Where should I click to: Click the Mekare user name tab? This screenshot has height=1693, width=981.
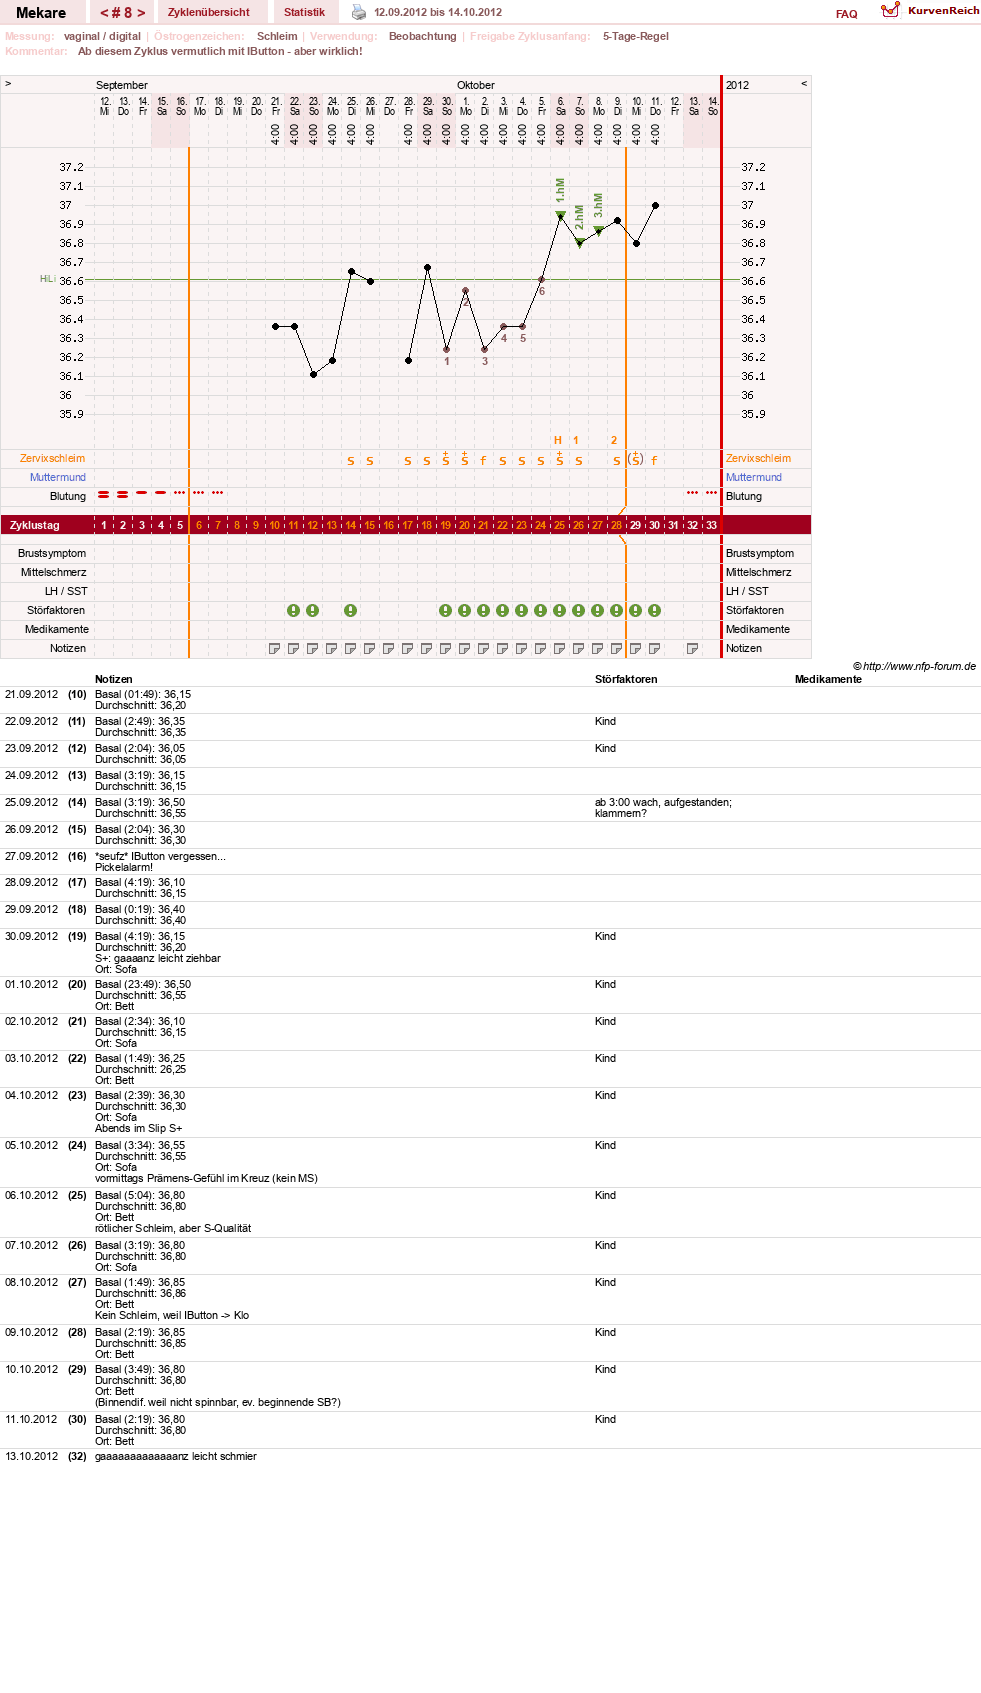tap(41, 13)
